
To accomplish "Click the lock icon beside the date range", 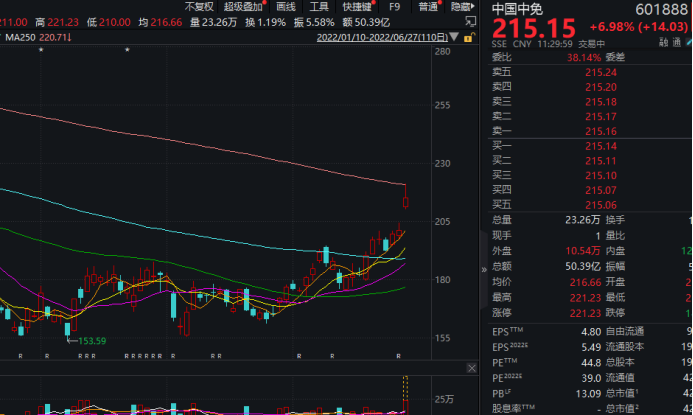I will [470, 37].
